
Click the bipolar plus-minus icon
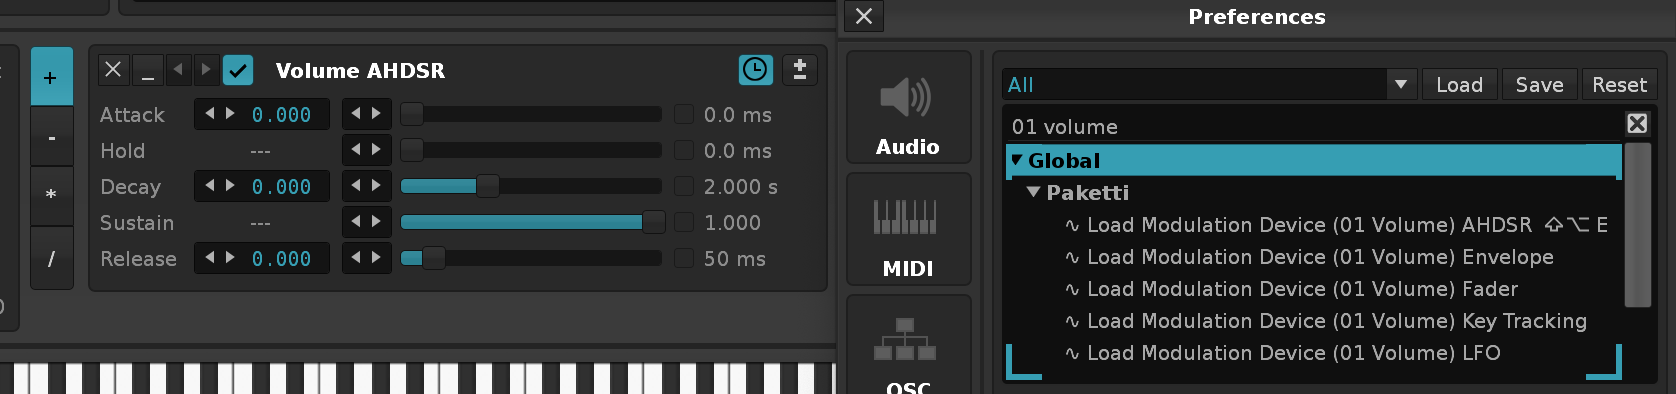(799, 70)
